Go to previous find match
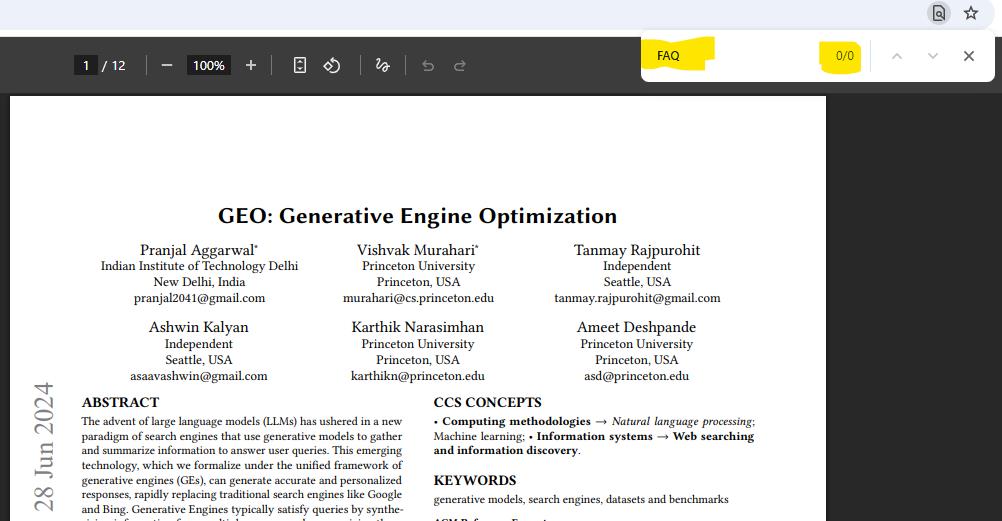This screenshot has width=1002, height=521. 897,56
